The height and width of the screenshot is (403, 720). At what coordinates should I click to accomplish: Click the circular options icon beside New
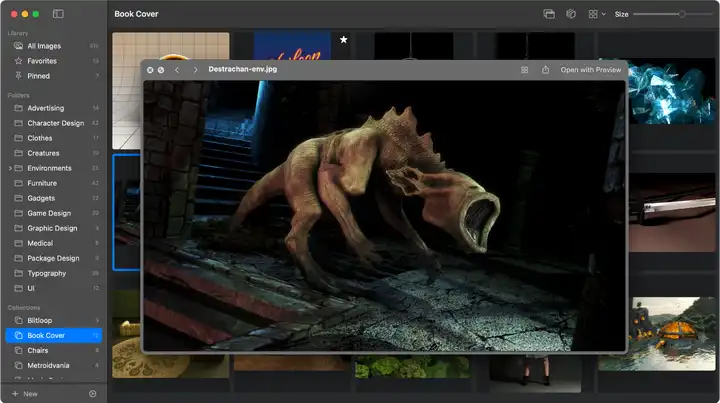point(93,394)
